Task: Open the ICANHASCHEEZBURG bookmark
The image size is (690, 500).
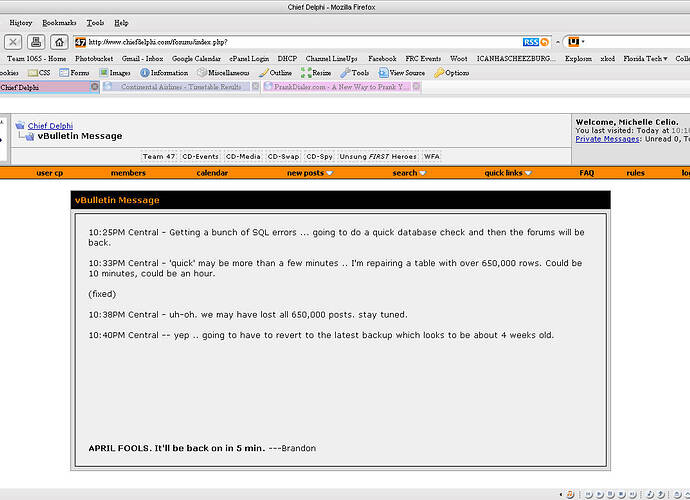Action: pos(516,59)
